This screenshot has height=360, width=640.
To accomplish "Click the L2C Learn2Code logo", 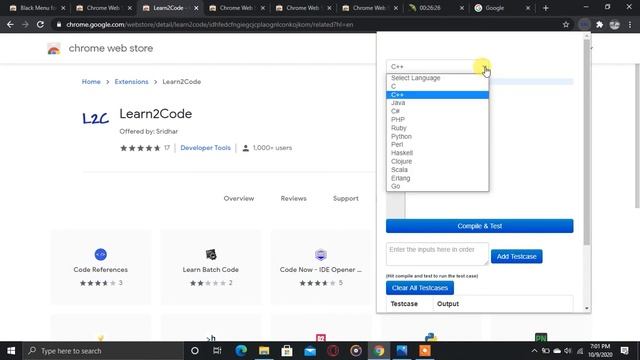I will (x=96, y=118).
